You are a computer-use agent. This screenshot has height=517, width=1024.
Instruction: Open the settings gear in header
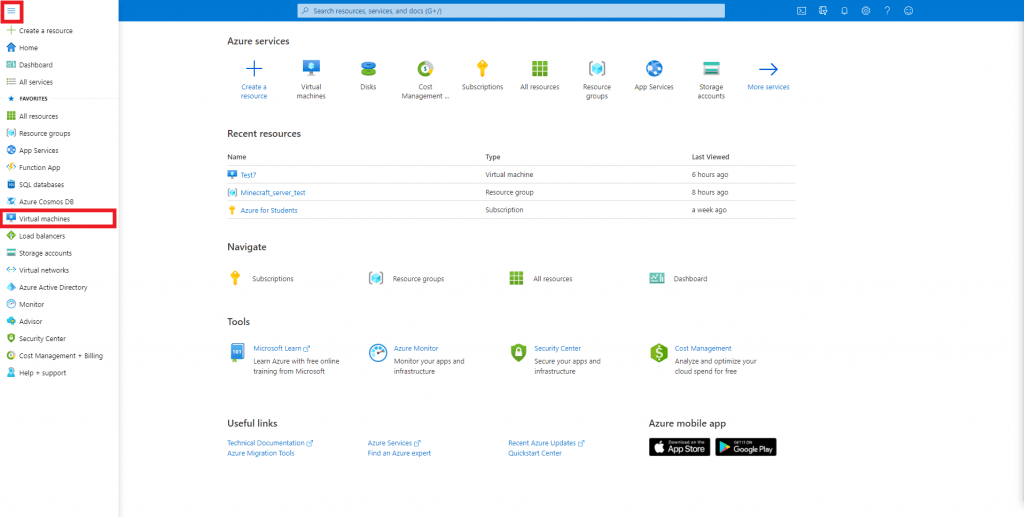click(865, 10)
